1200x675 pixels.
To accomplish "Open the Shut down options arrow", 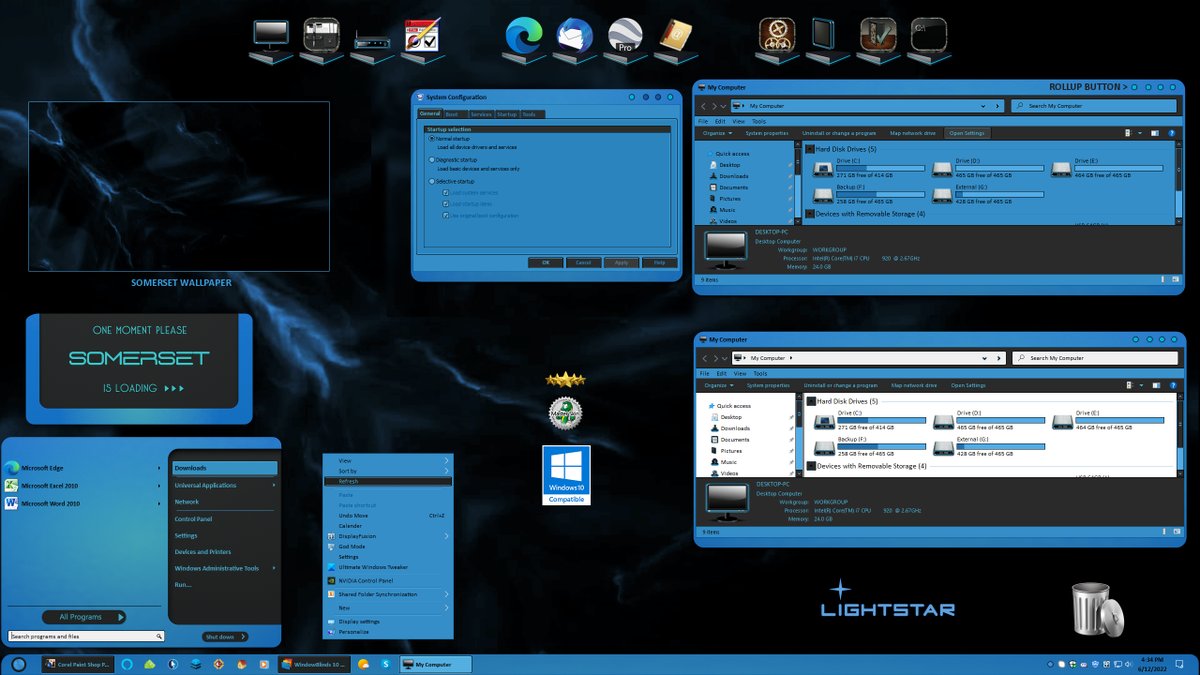I will click(243, 636).
